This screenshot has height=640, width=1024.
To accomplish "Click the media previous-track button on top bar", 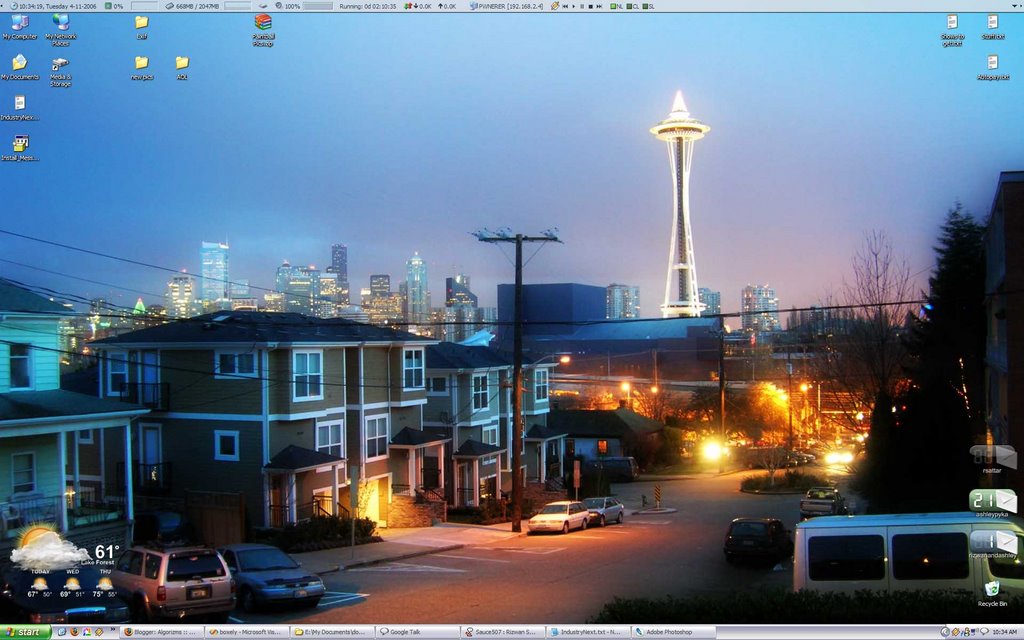I will [x=565, y=7].
